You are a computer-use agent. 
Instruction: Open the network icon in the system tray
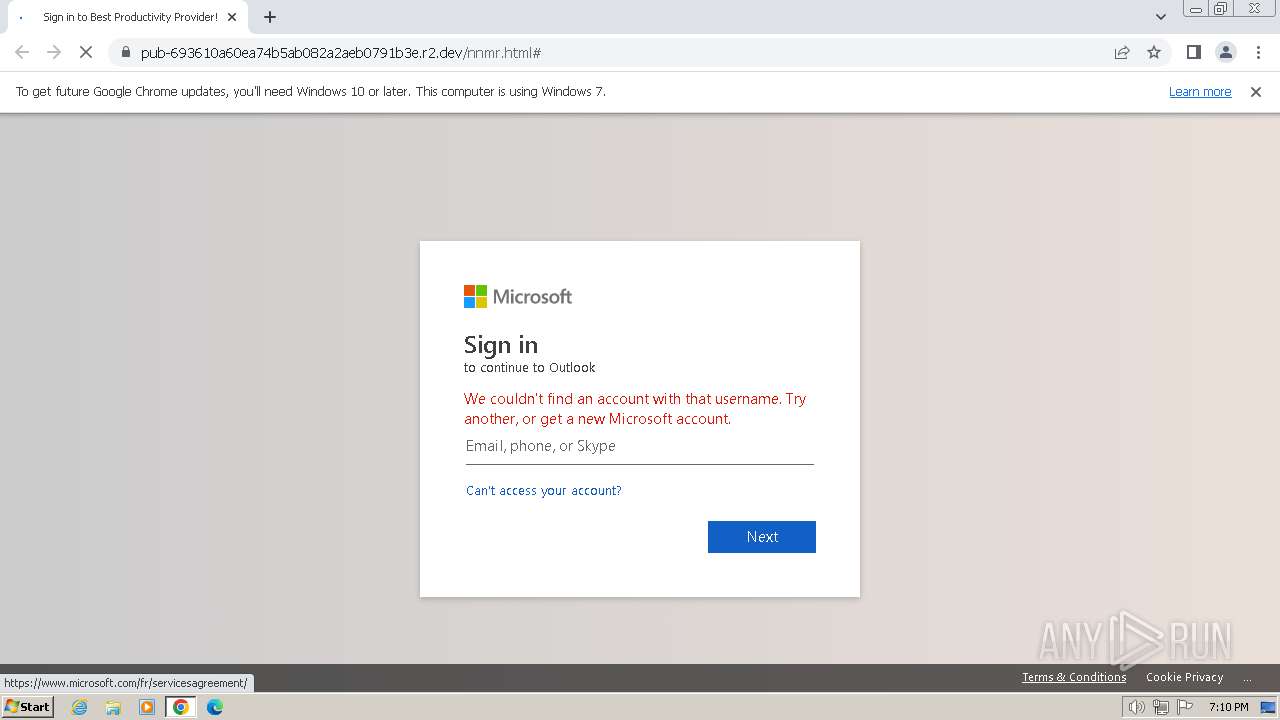pyautogui.click(x=1160, y=707)
